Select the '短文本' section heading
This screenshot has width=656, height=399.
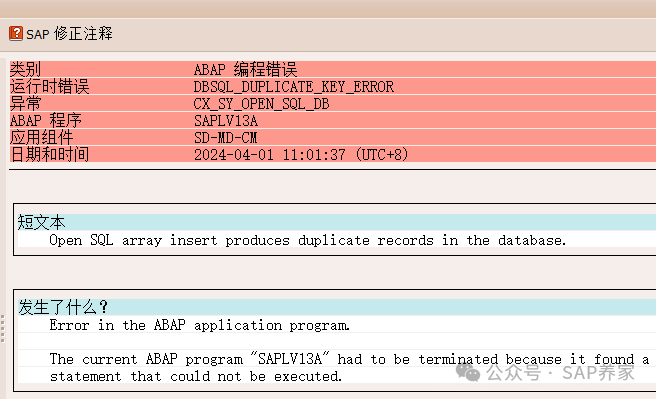[x=41, y=222]
